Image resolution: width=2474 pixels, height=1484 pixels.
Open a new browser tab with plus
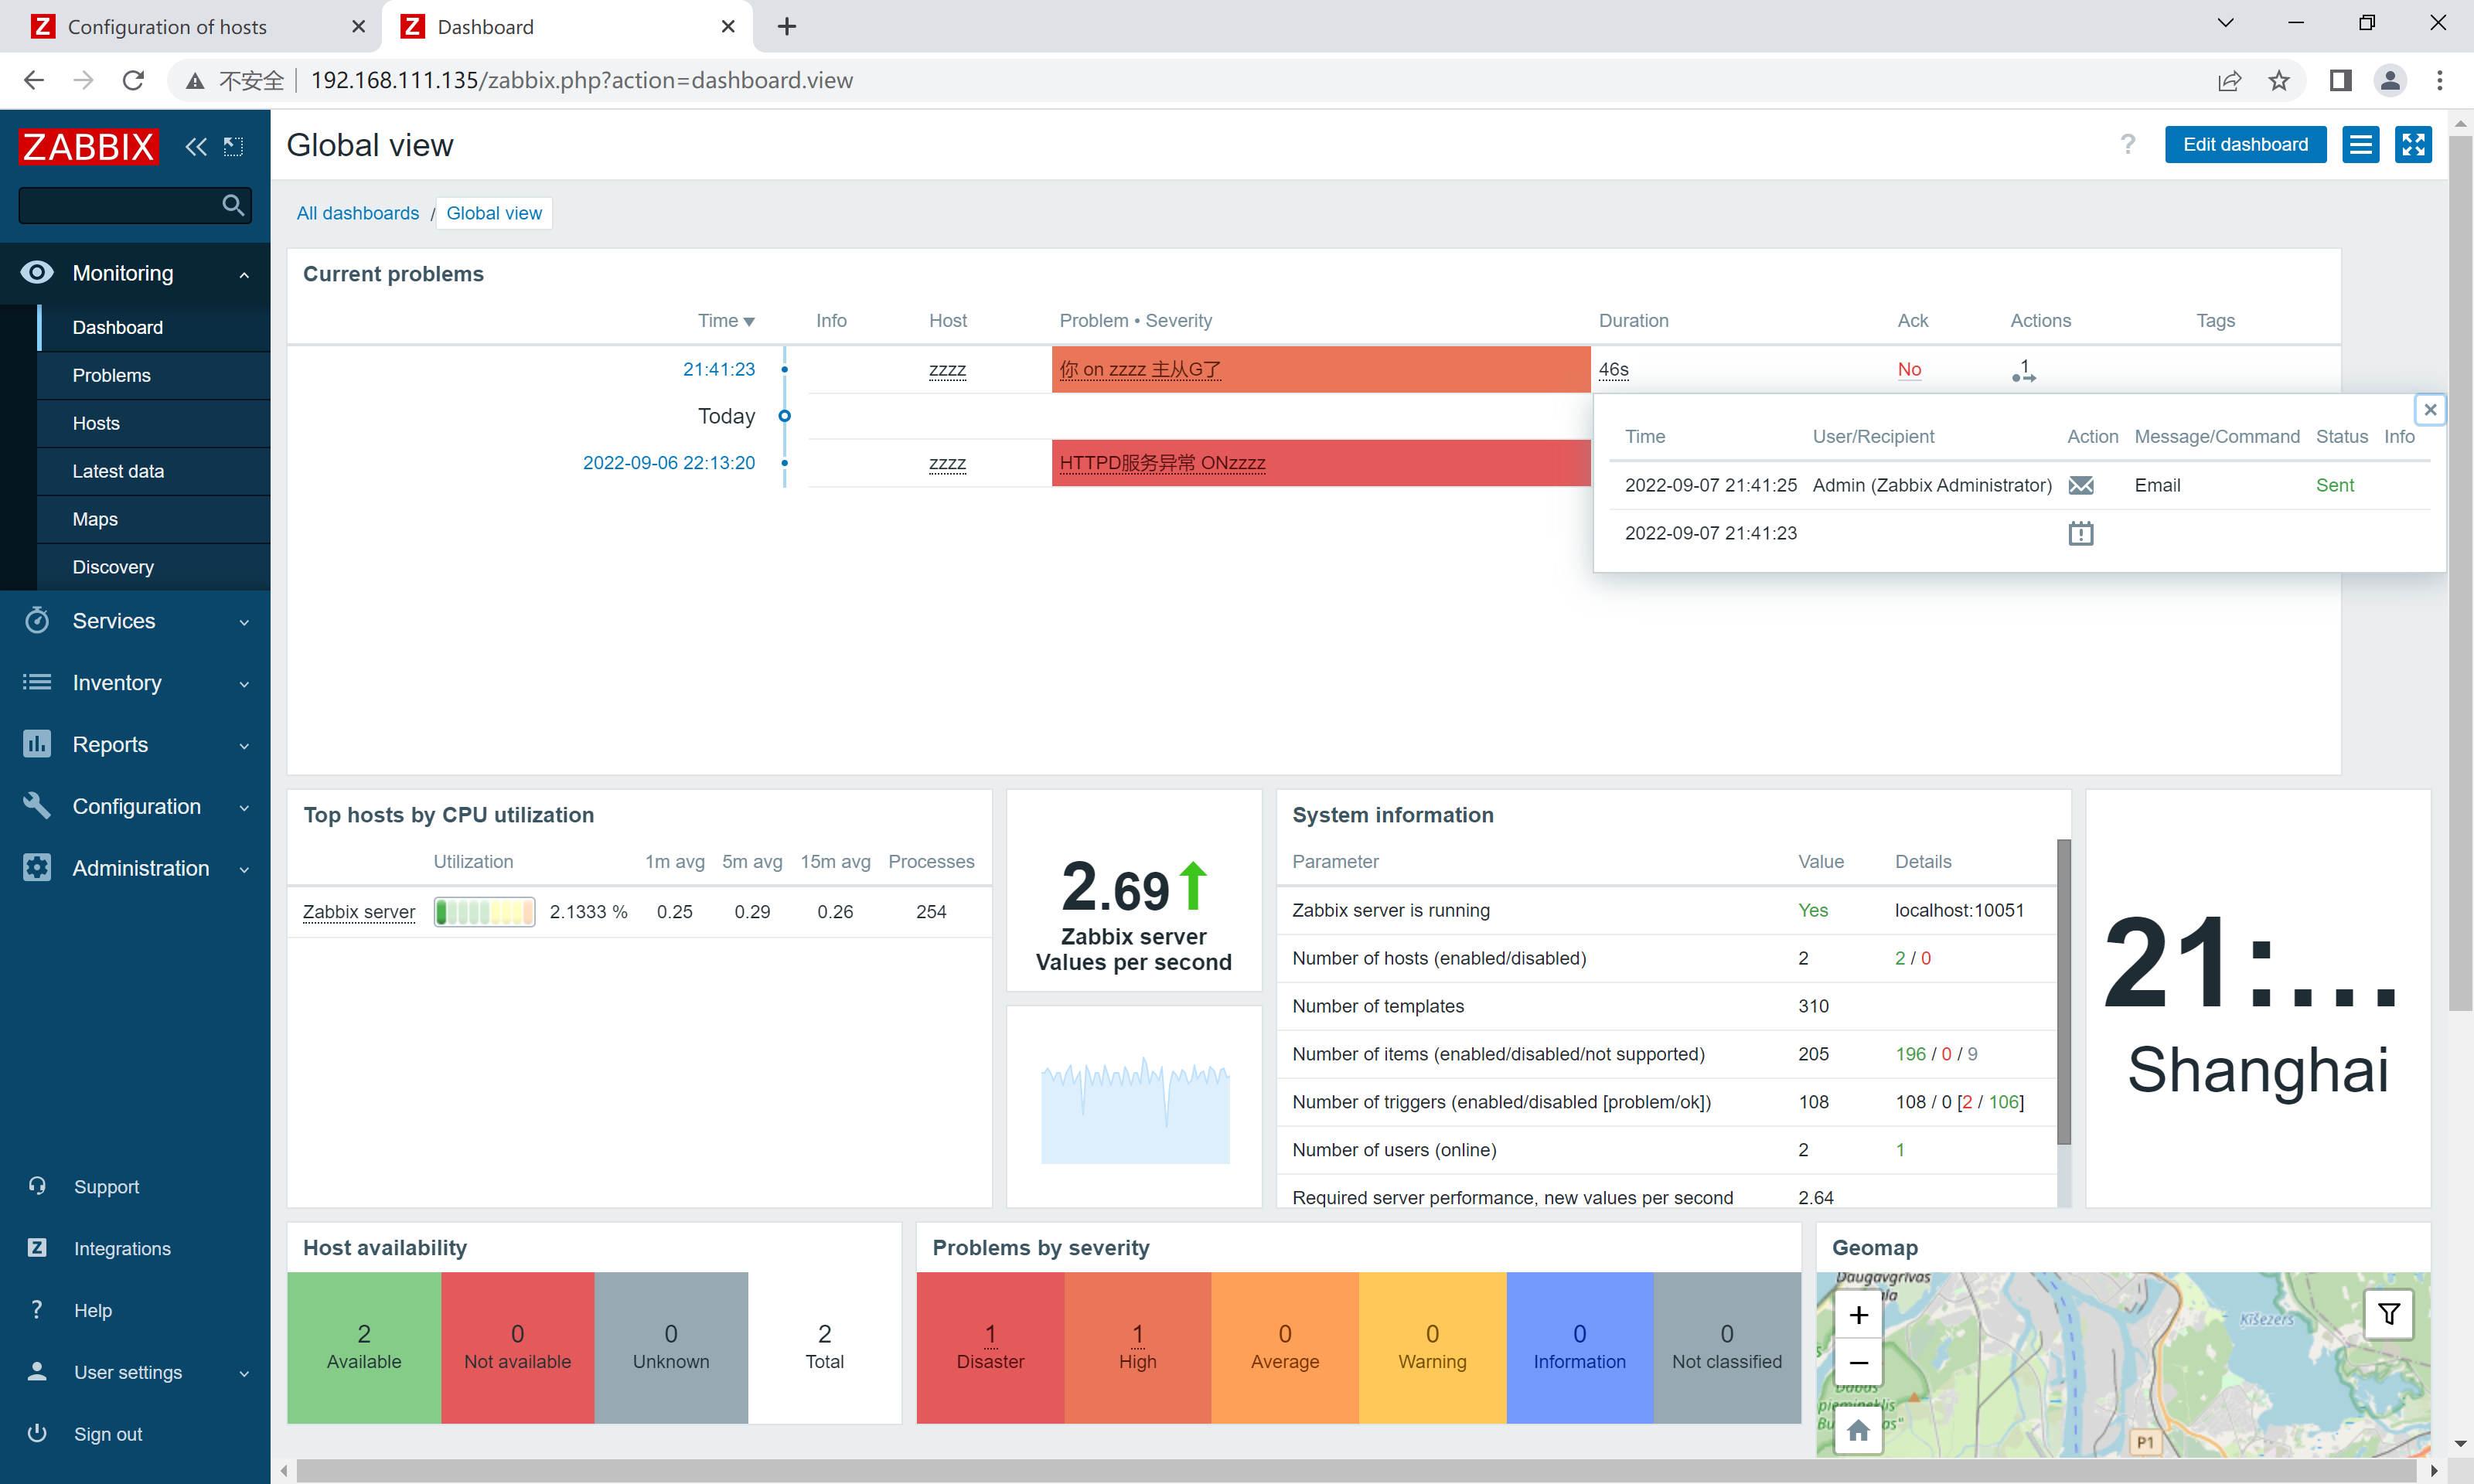pyautogui.click(x=786, y=27)
